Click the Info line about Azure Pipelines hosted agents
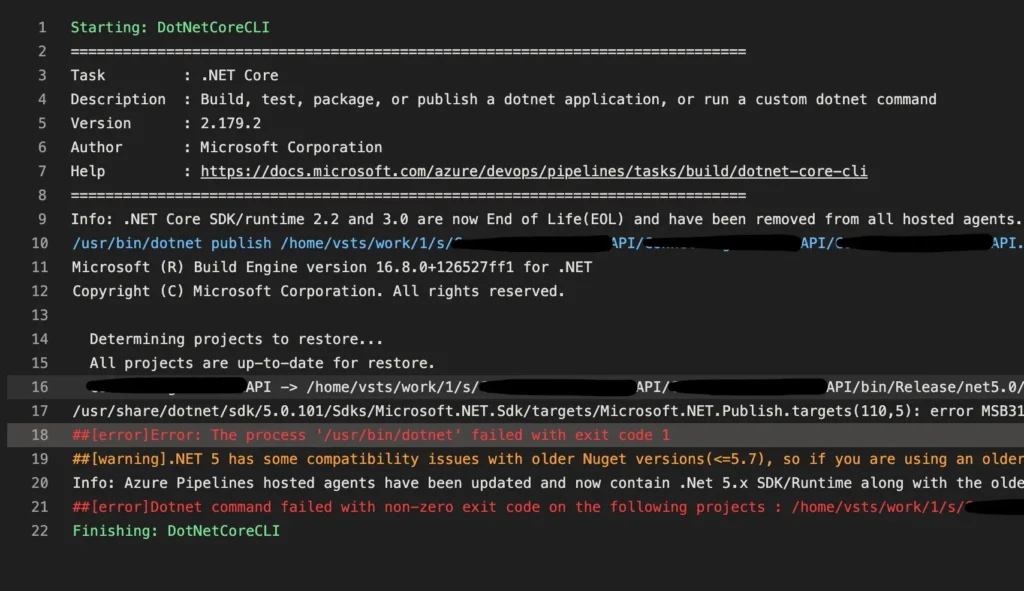The height and width of the screenshot is (591, 1024). point(548,483)
